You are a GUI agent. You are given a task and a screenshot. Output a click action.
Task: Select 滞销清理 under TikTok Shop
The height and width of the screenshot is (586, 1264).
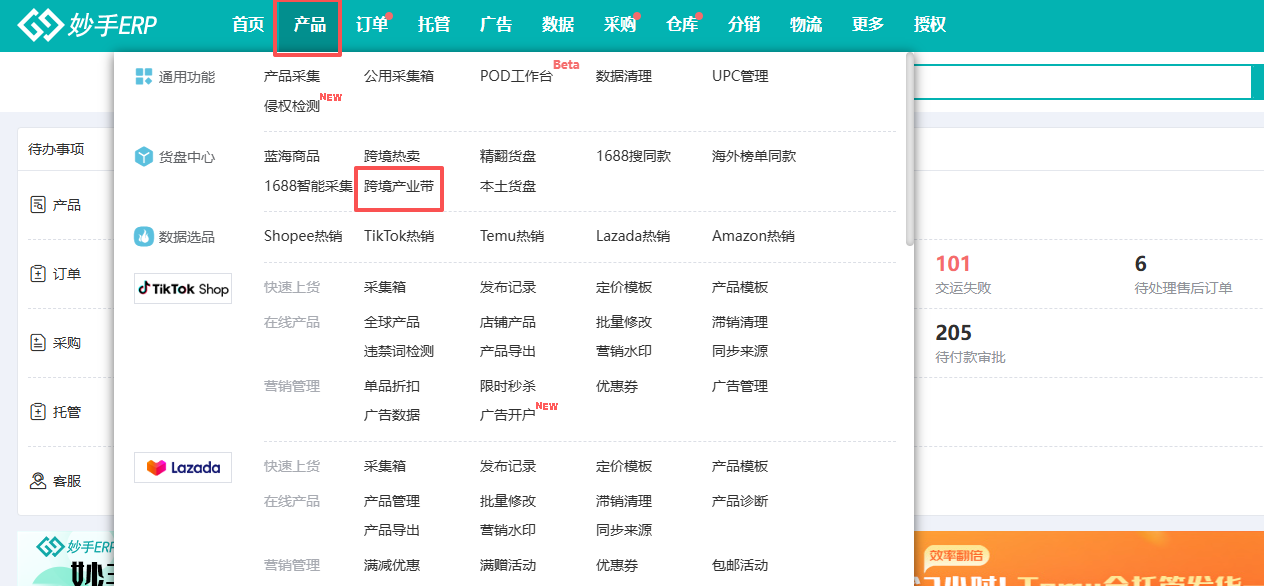740,322
